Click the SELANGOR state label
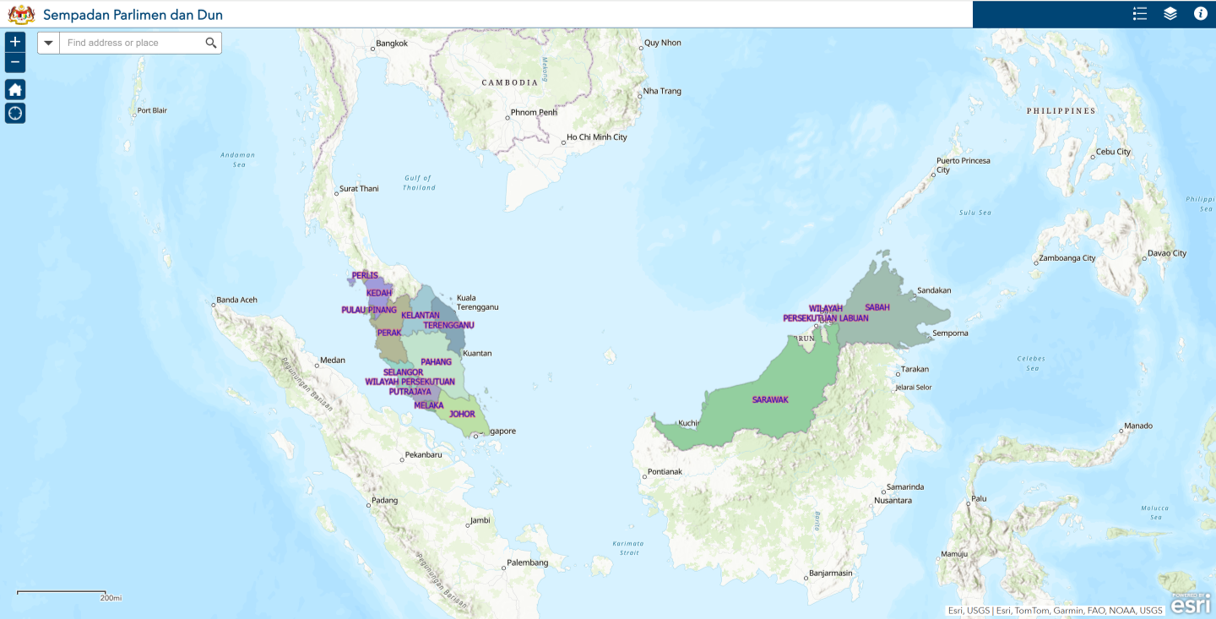 pos(403,373)
